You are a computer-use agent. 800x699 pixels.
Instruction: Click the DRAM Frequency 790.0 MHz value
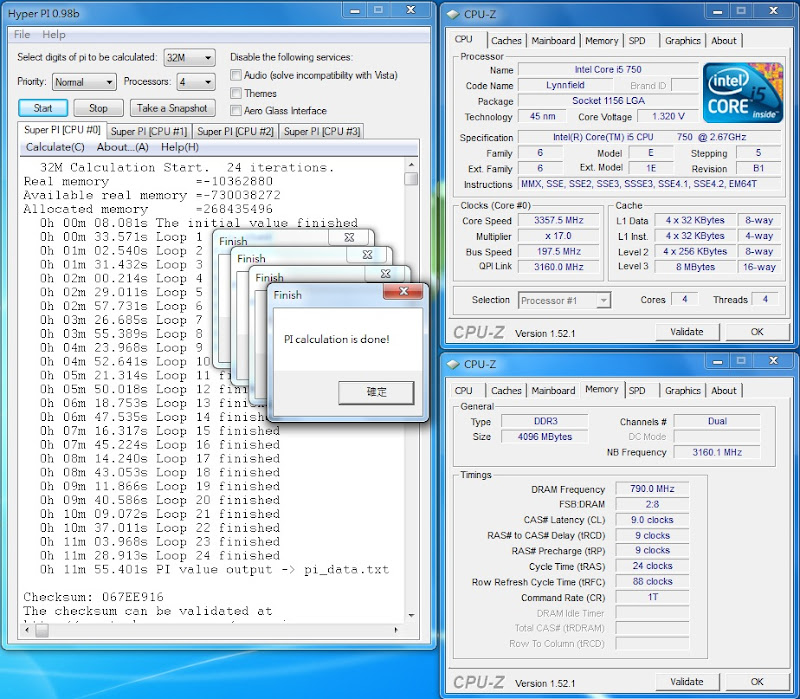652,489
